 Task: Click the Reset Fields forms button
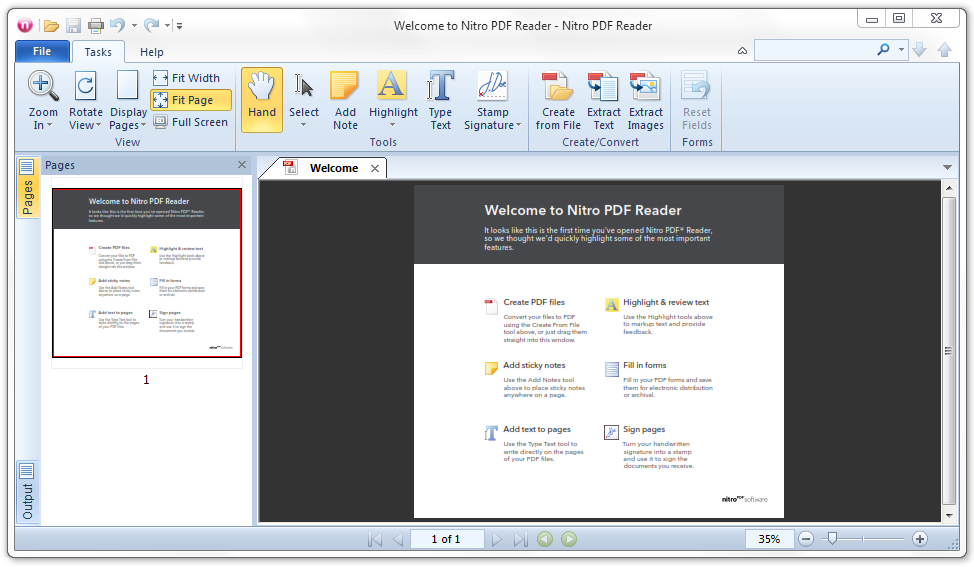coord(696,101)
